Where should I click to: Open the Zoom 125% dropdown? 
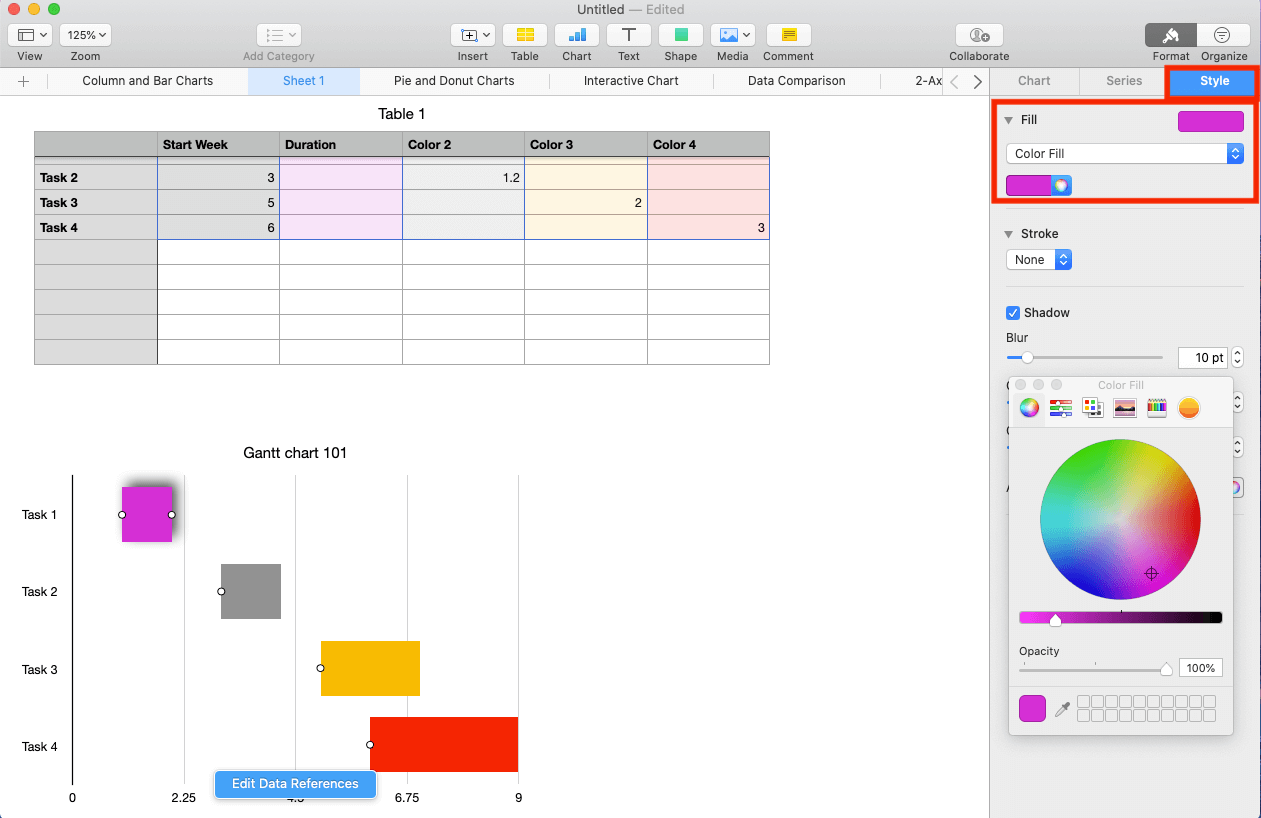tap(85, 35)
